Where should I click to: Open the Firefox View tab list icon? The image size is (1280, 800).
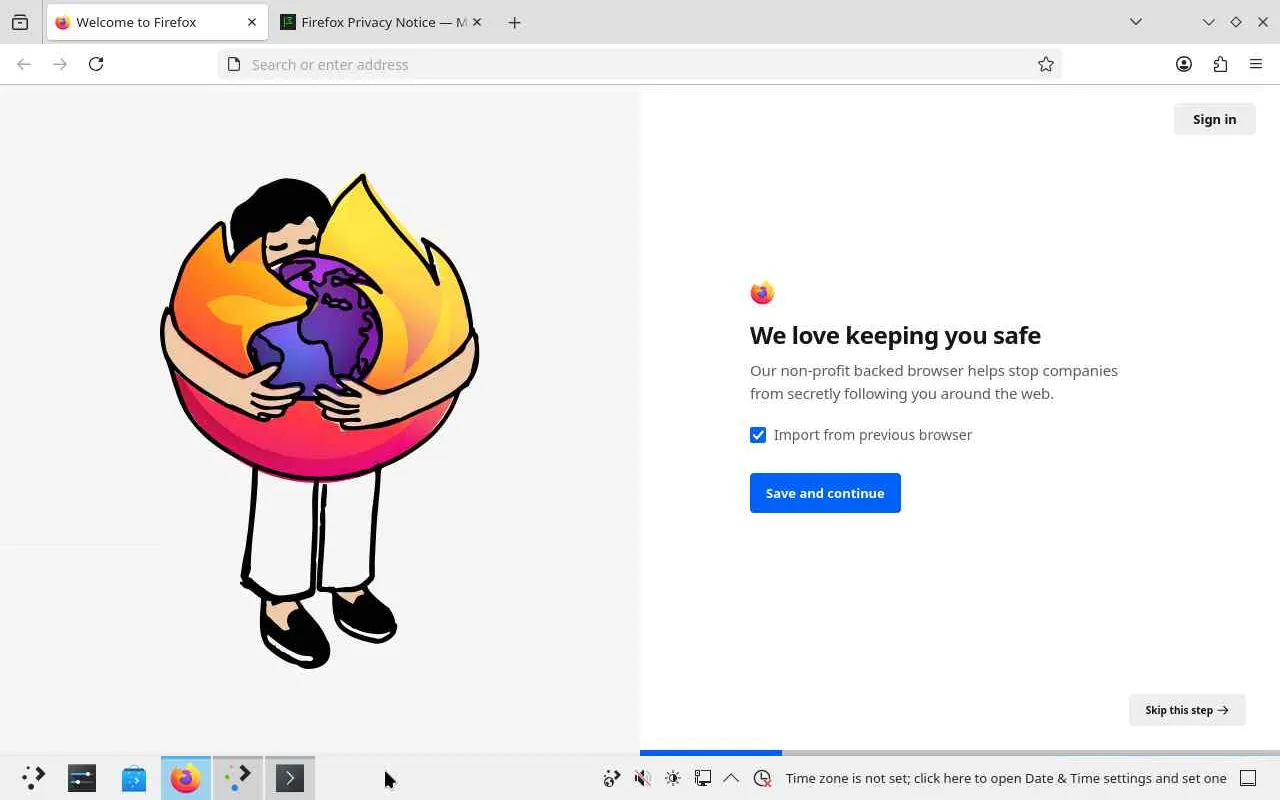click(20, 22)
